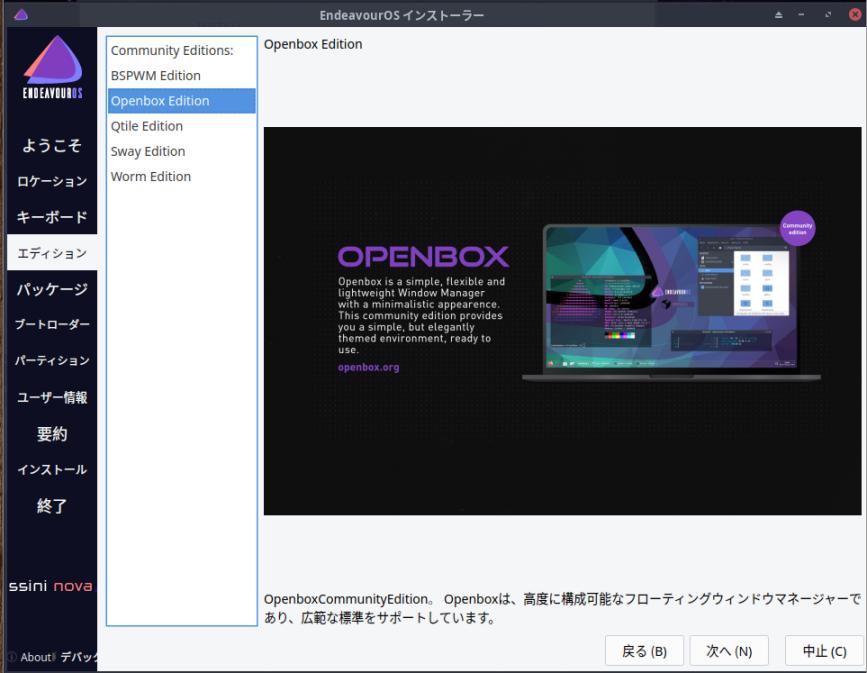Click the keep-above arrow icon in title bar
The height and width of the screenshot is (673, 867).
(779, 15)
